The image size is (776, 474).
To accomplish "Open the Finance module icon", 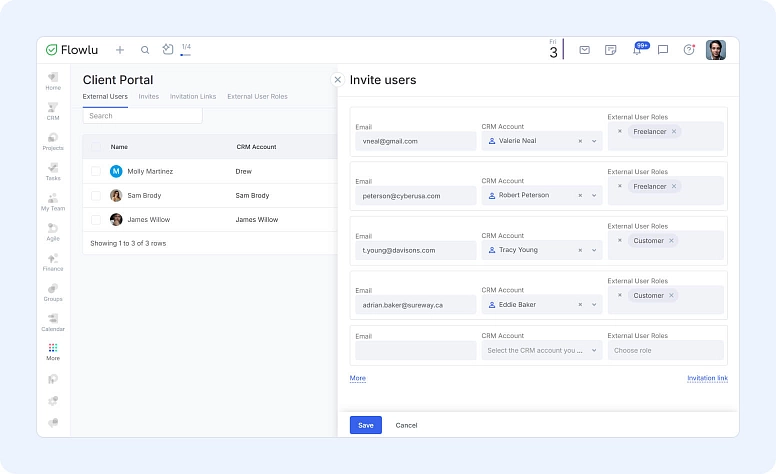I will [52, 261].
